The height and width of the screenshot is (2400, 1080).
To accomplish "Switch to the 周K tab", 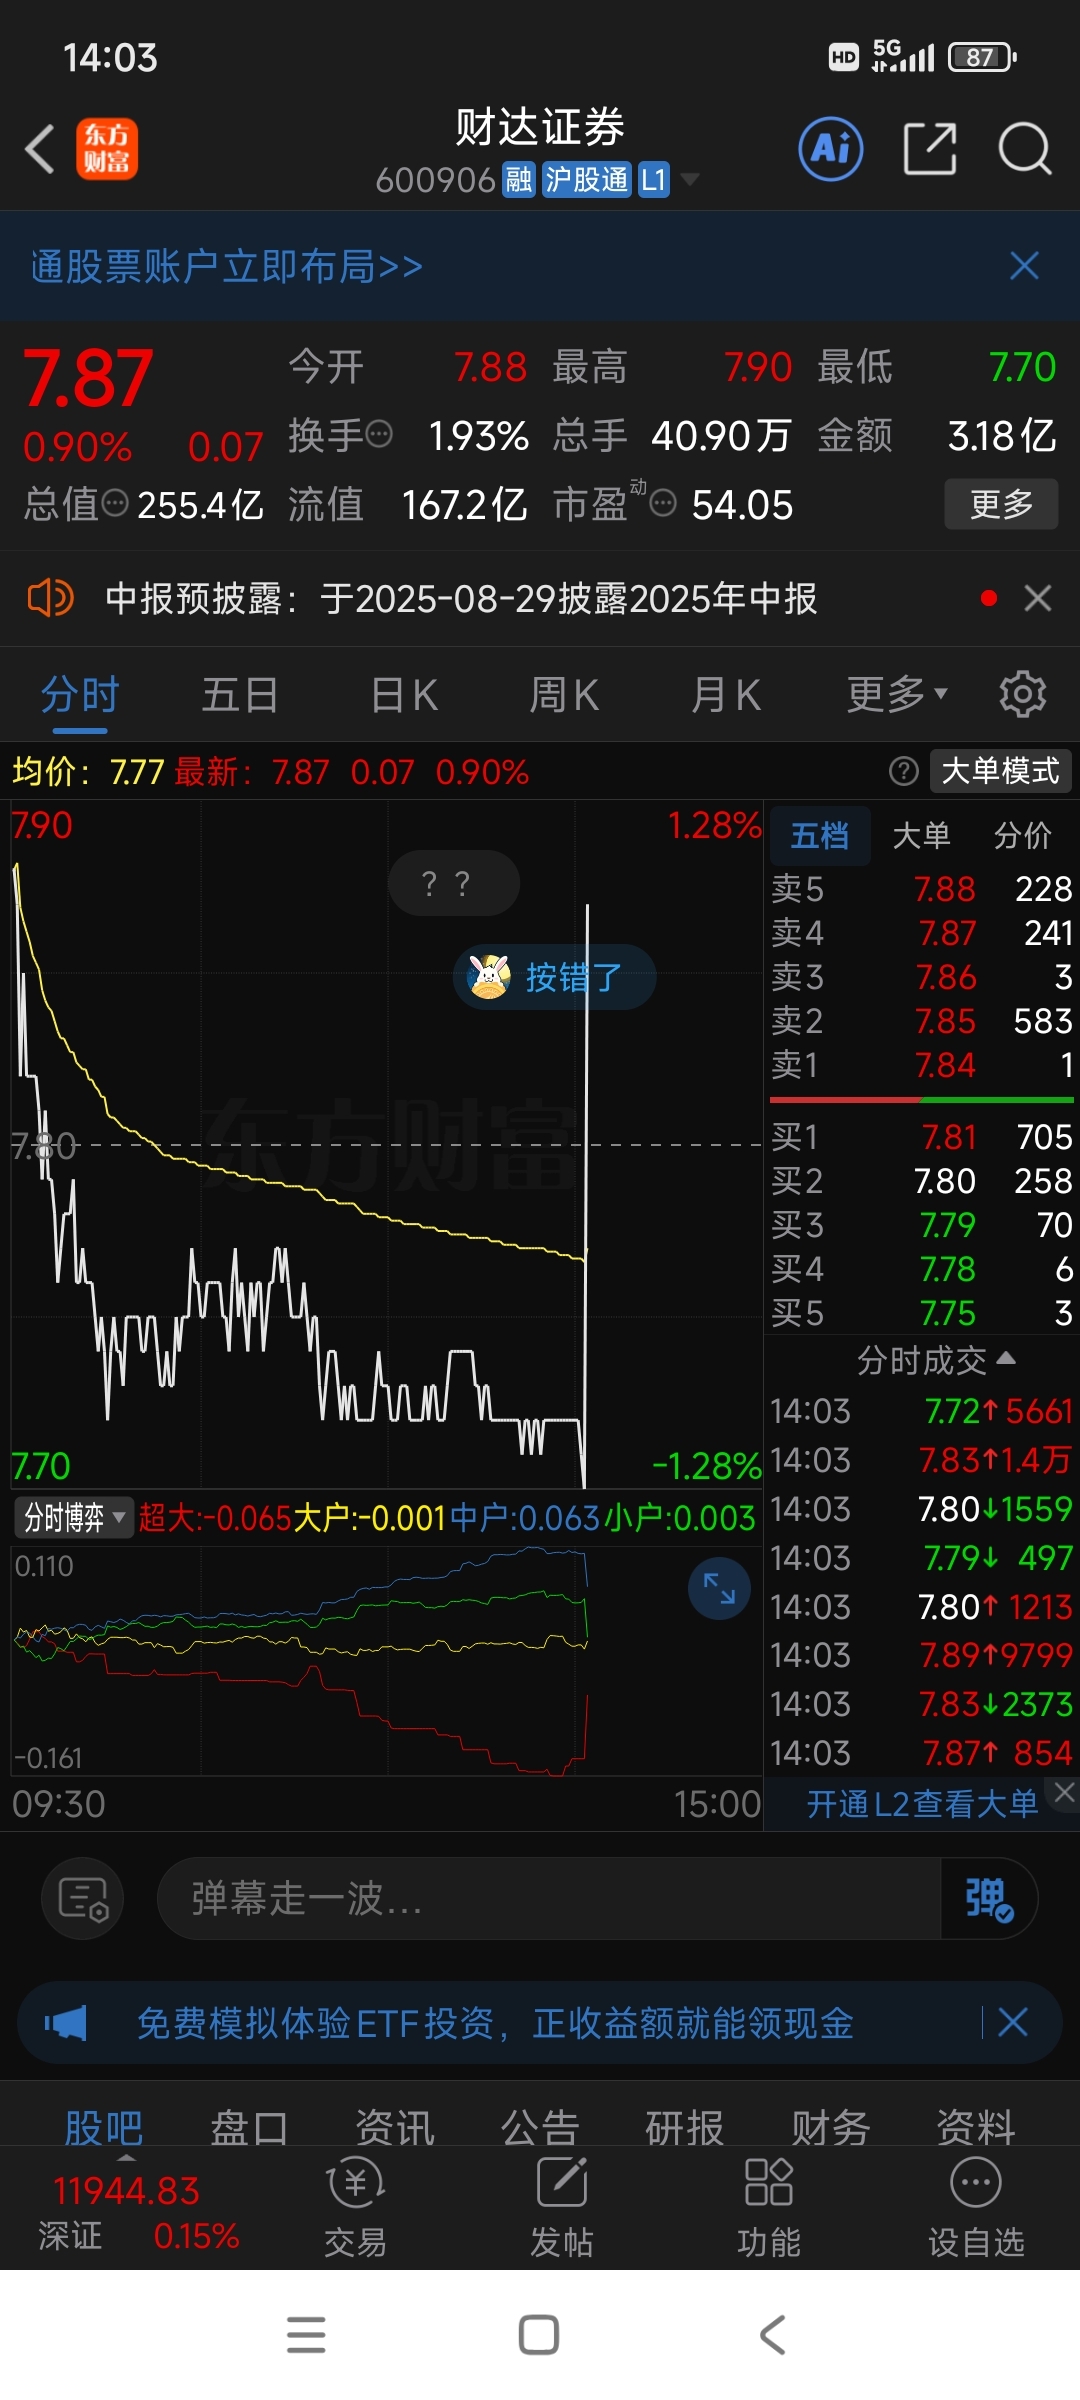I will (564, 694).
